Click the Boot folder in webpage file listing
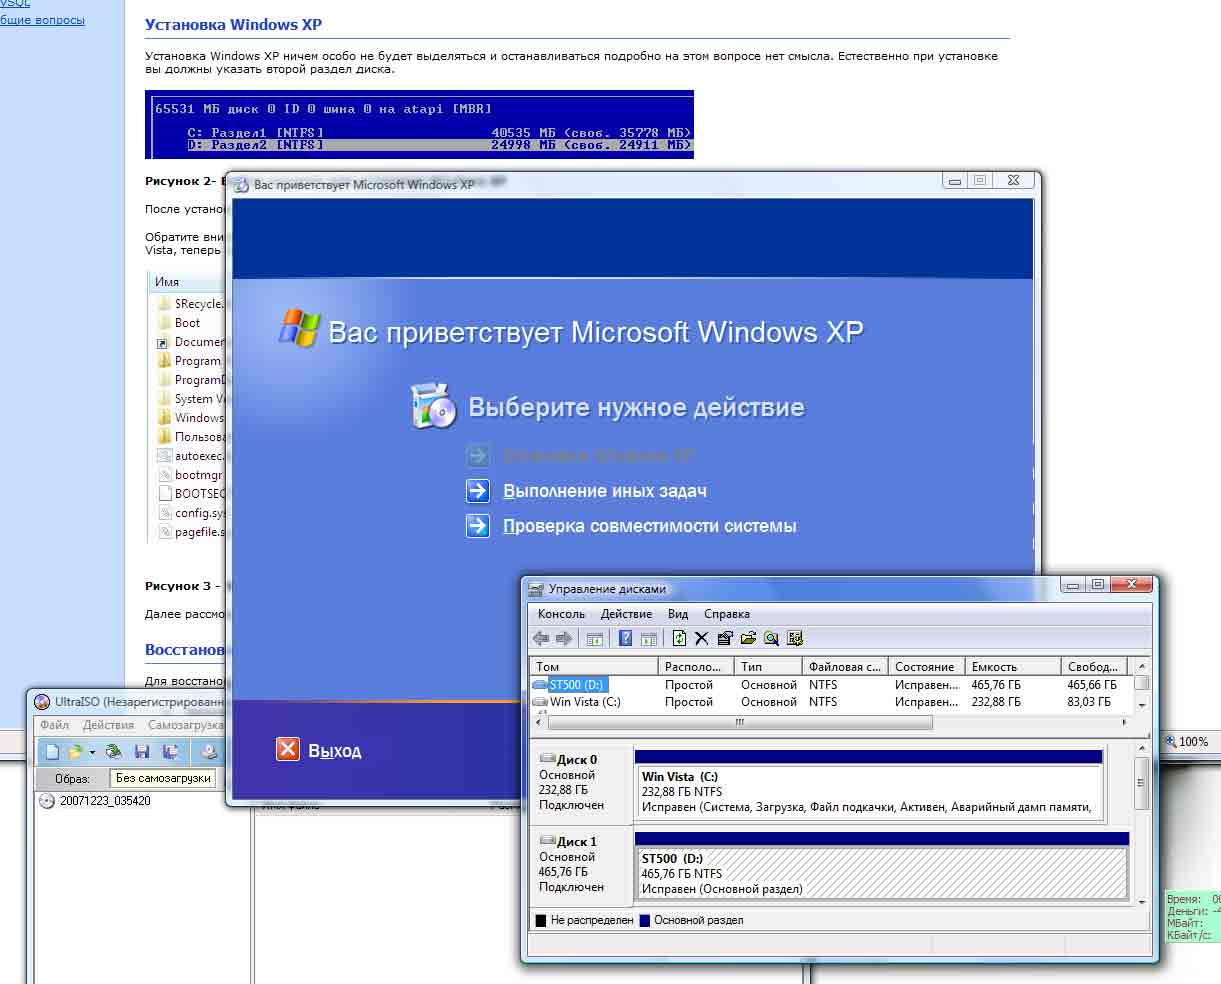 pos(187,323)
